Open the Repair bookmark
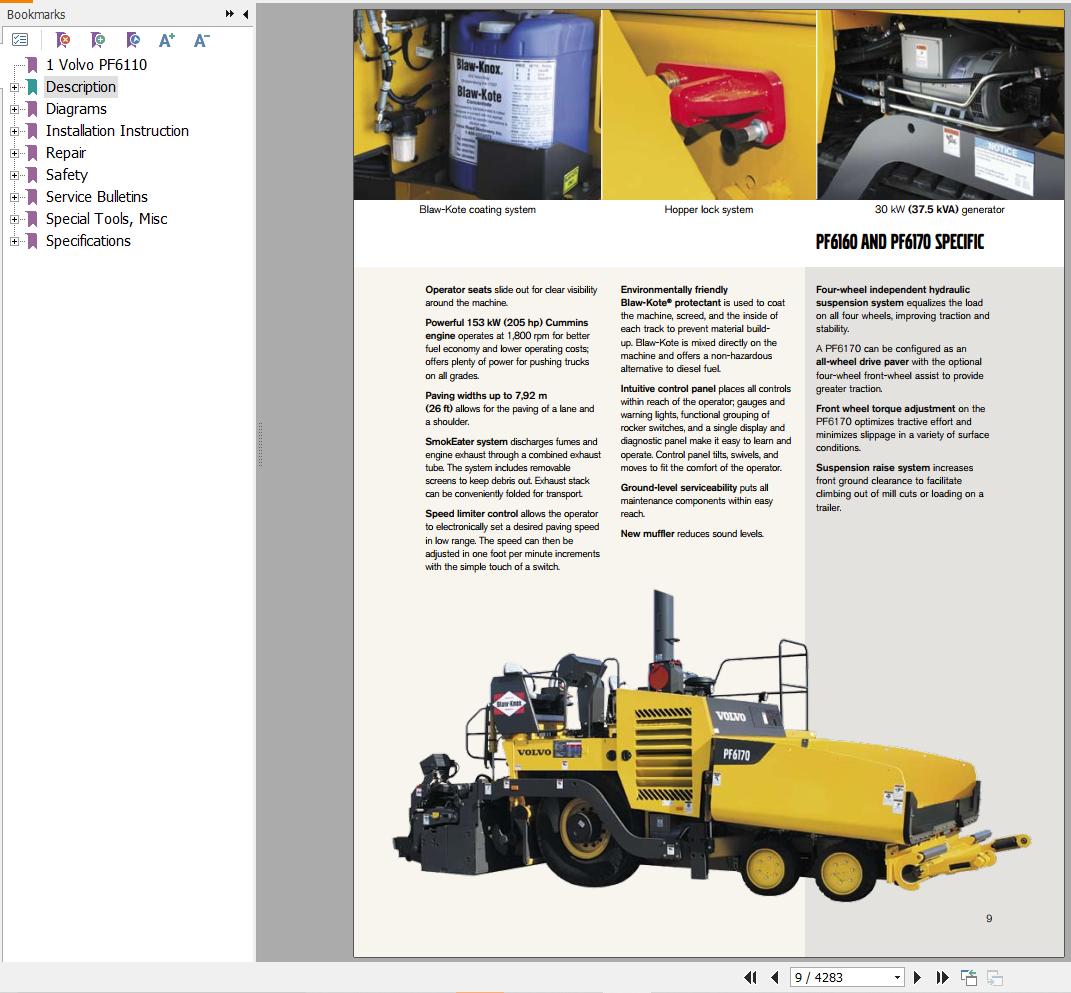 click(x=66, y=152)
